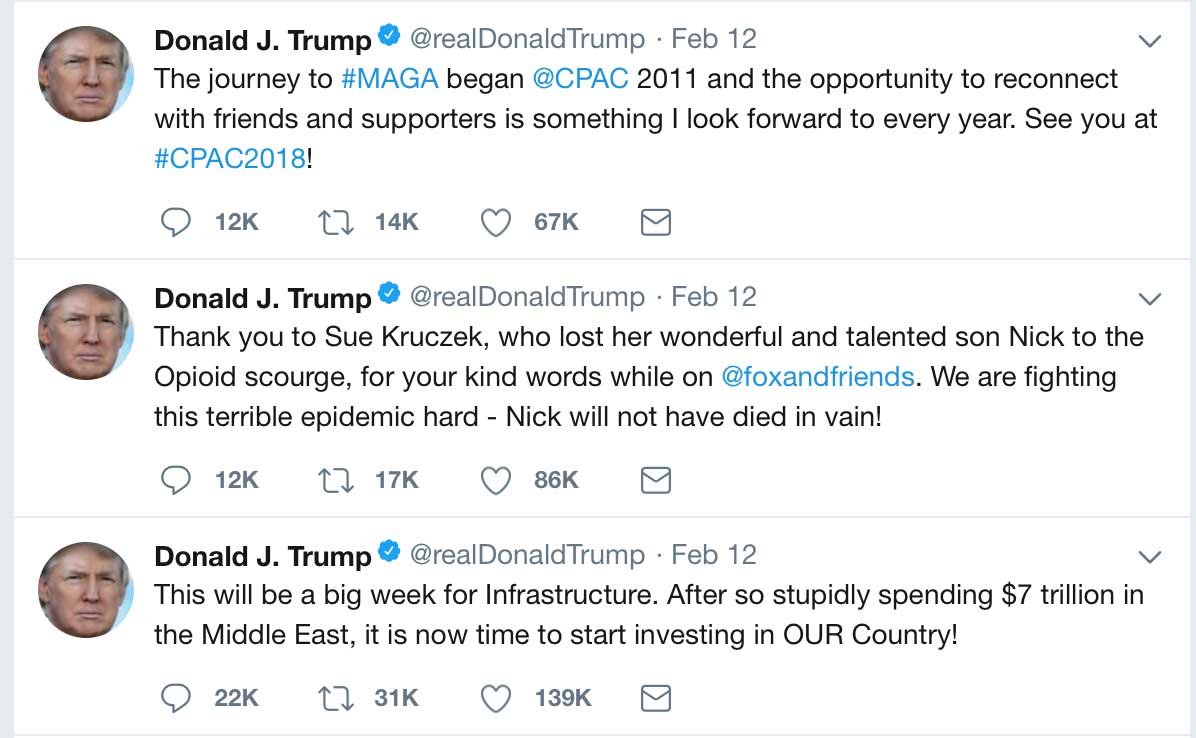Follow the @foxandfriends mention link

[818, 377]
